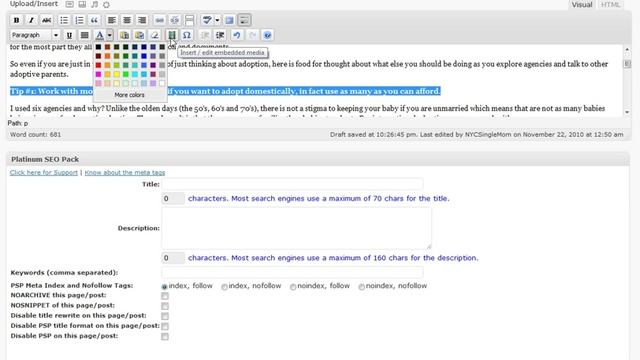Click the editor scrollbar down arrow
Viewport: 640px width, 360px height.
[x=627, y=112]
